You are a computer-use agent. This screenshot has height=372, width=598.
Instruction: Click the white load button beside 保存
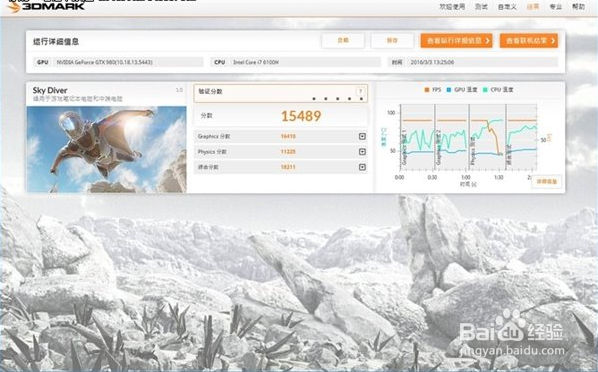click(343, 40)
